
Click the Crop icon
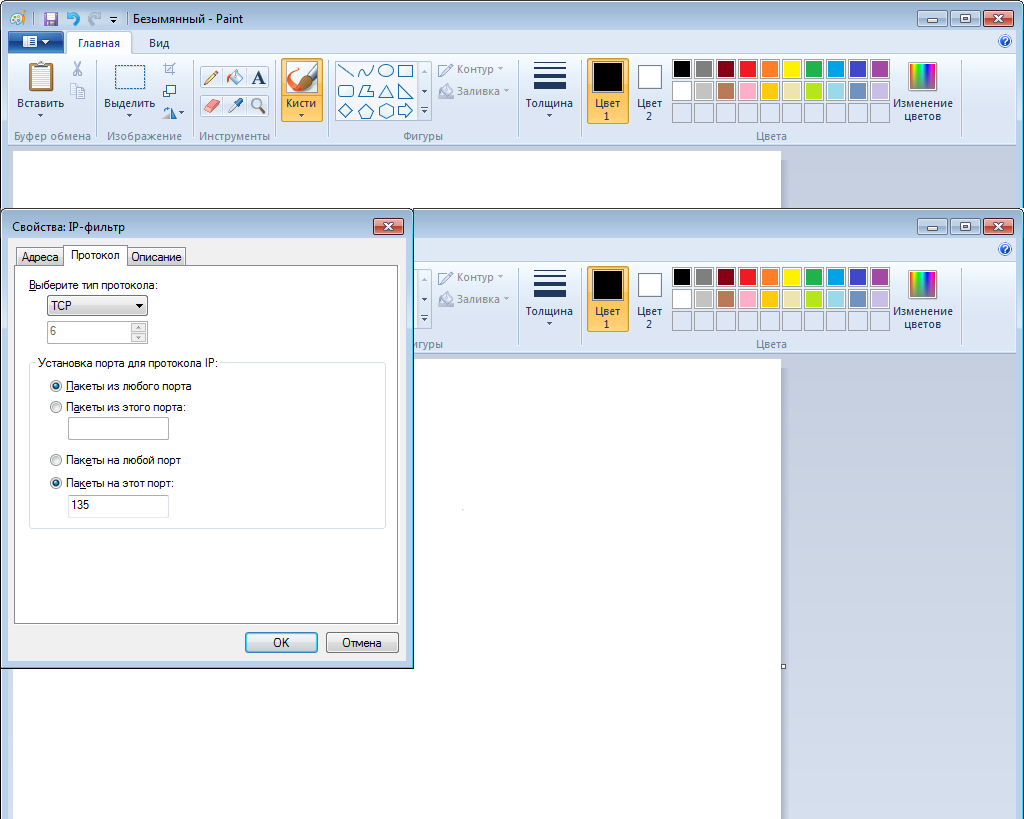pos(169,69)
